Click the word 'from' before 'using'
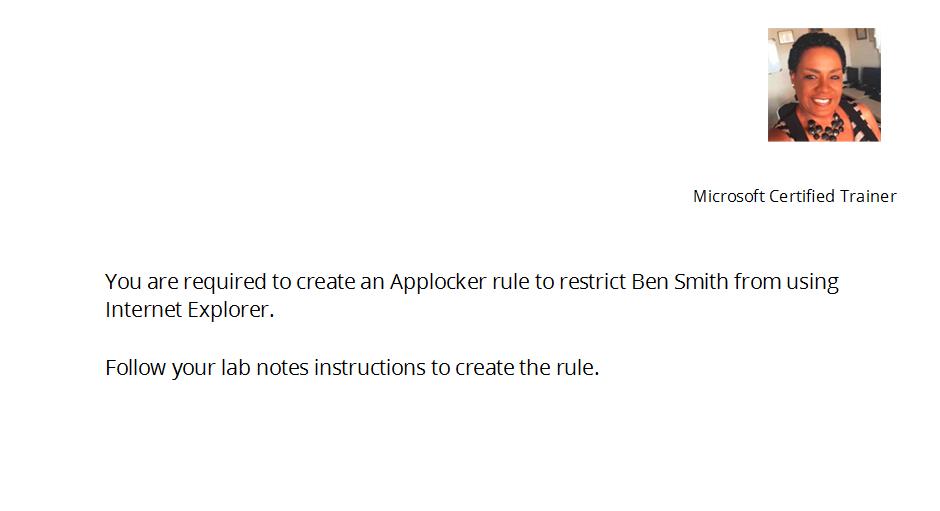This screenshot has width=940, height=511. (757, 282)
